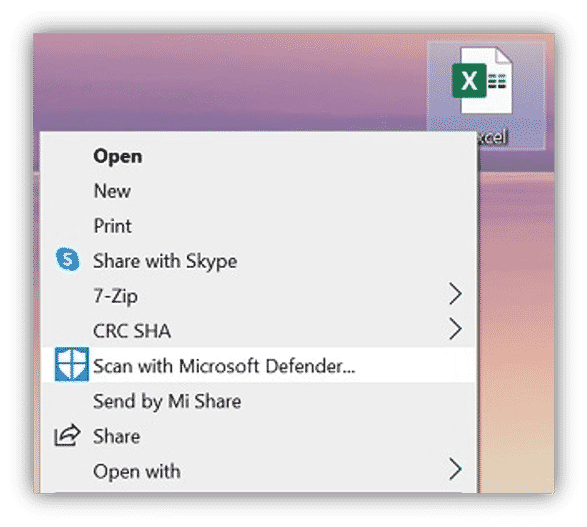
Task: Click the Share arrow icon
Action: (x=67, y=435)
